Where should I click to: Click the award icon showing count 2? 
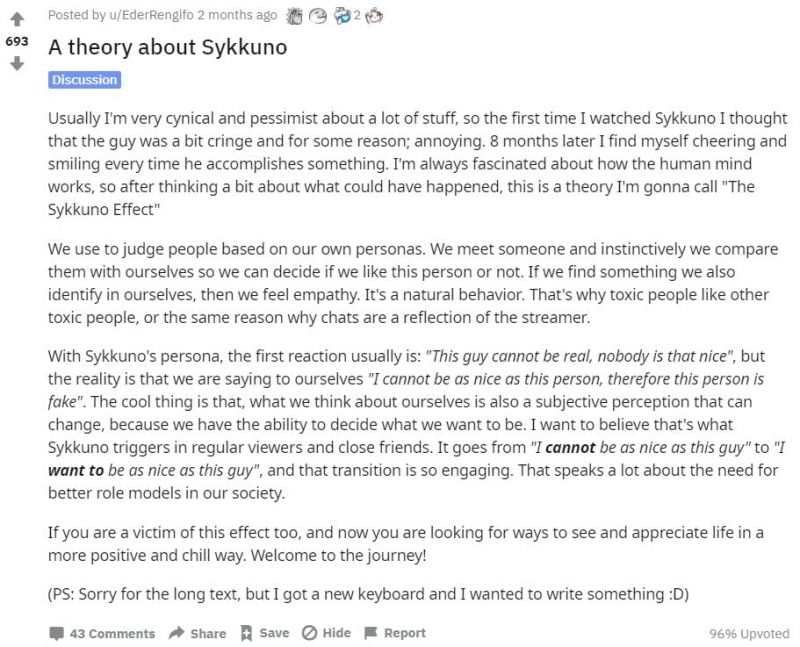[340, 15]
